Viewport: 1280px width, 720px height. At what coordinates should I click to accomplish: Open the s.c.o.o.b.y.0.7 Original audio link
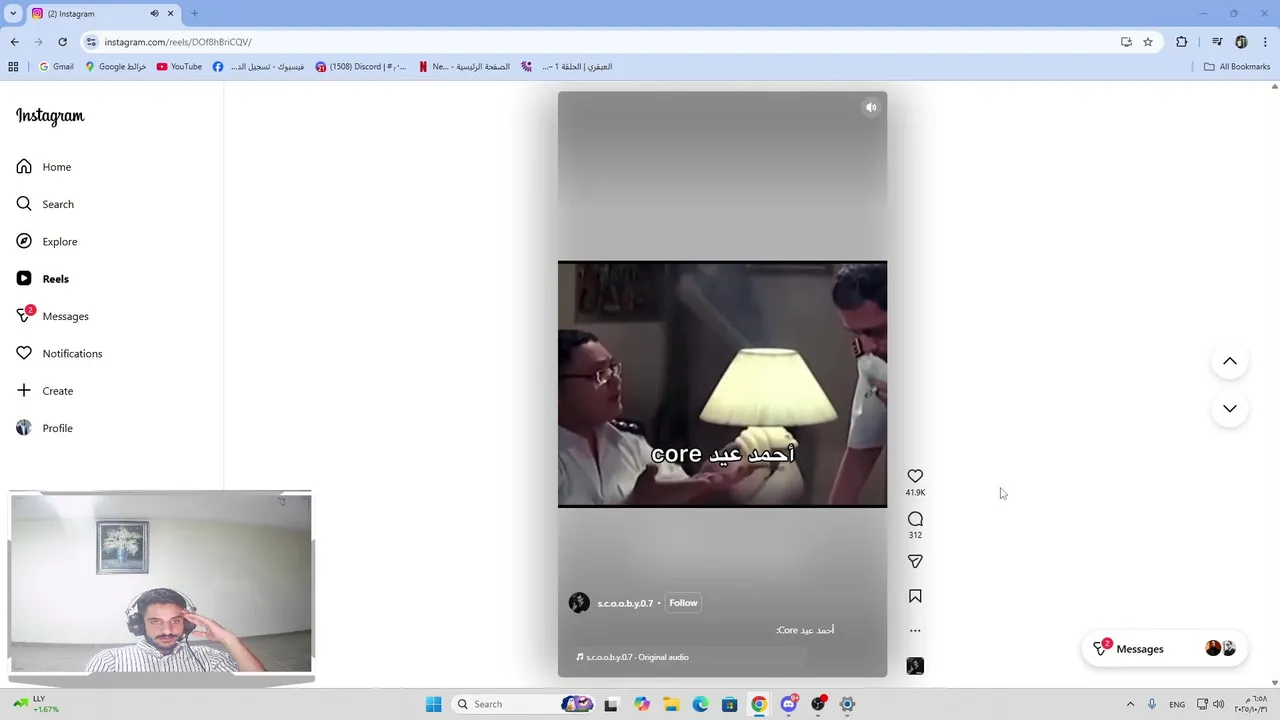pyautogui.click(x=632, y=657)
